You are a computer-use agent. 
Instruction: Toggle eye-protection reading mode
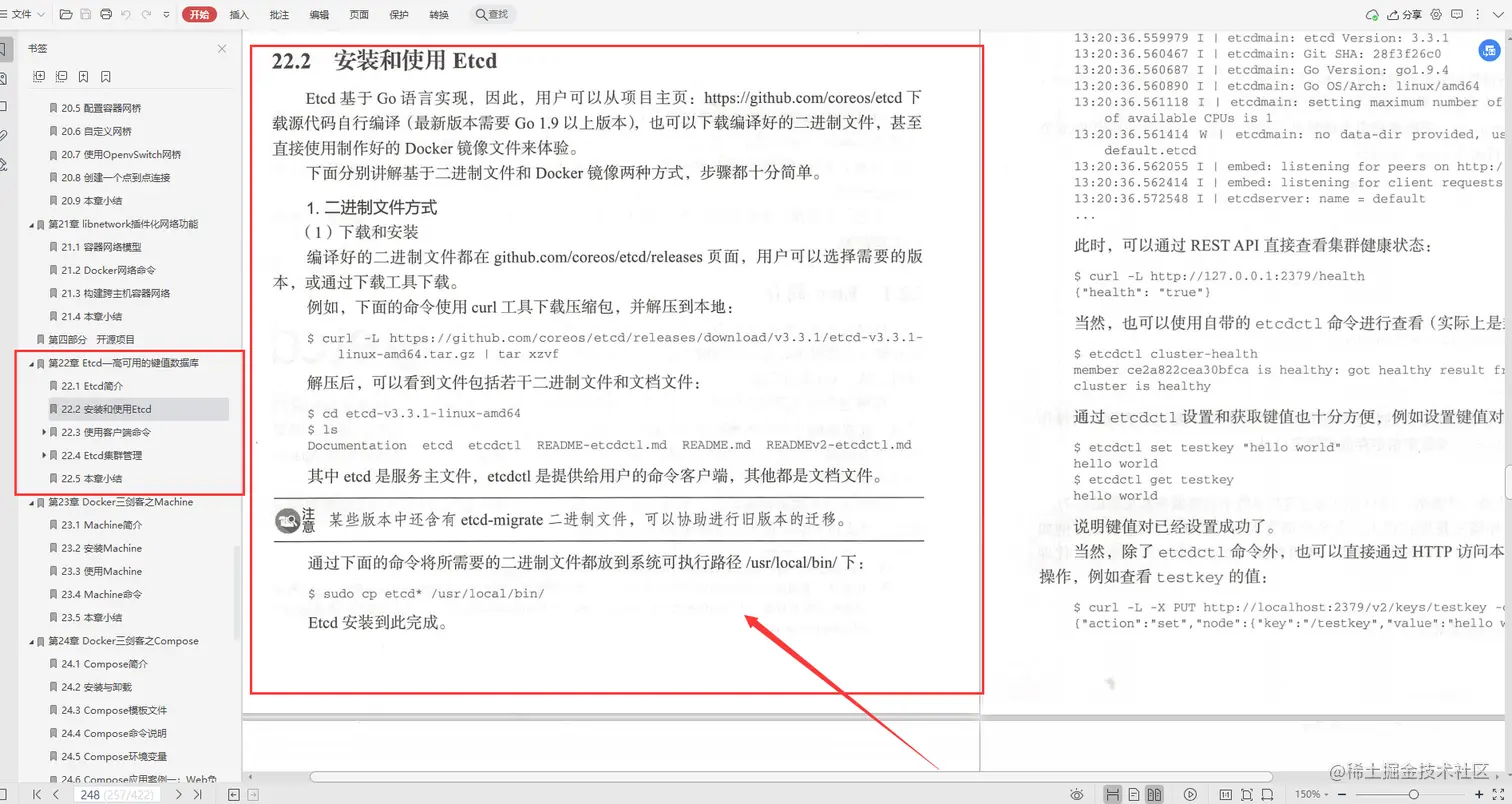[1077, 793]
